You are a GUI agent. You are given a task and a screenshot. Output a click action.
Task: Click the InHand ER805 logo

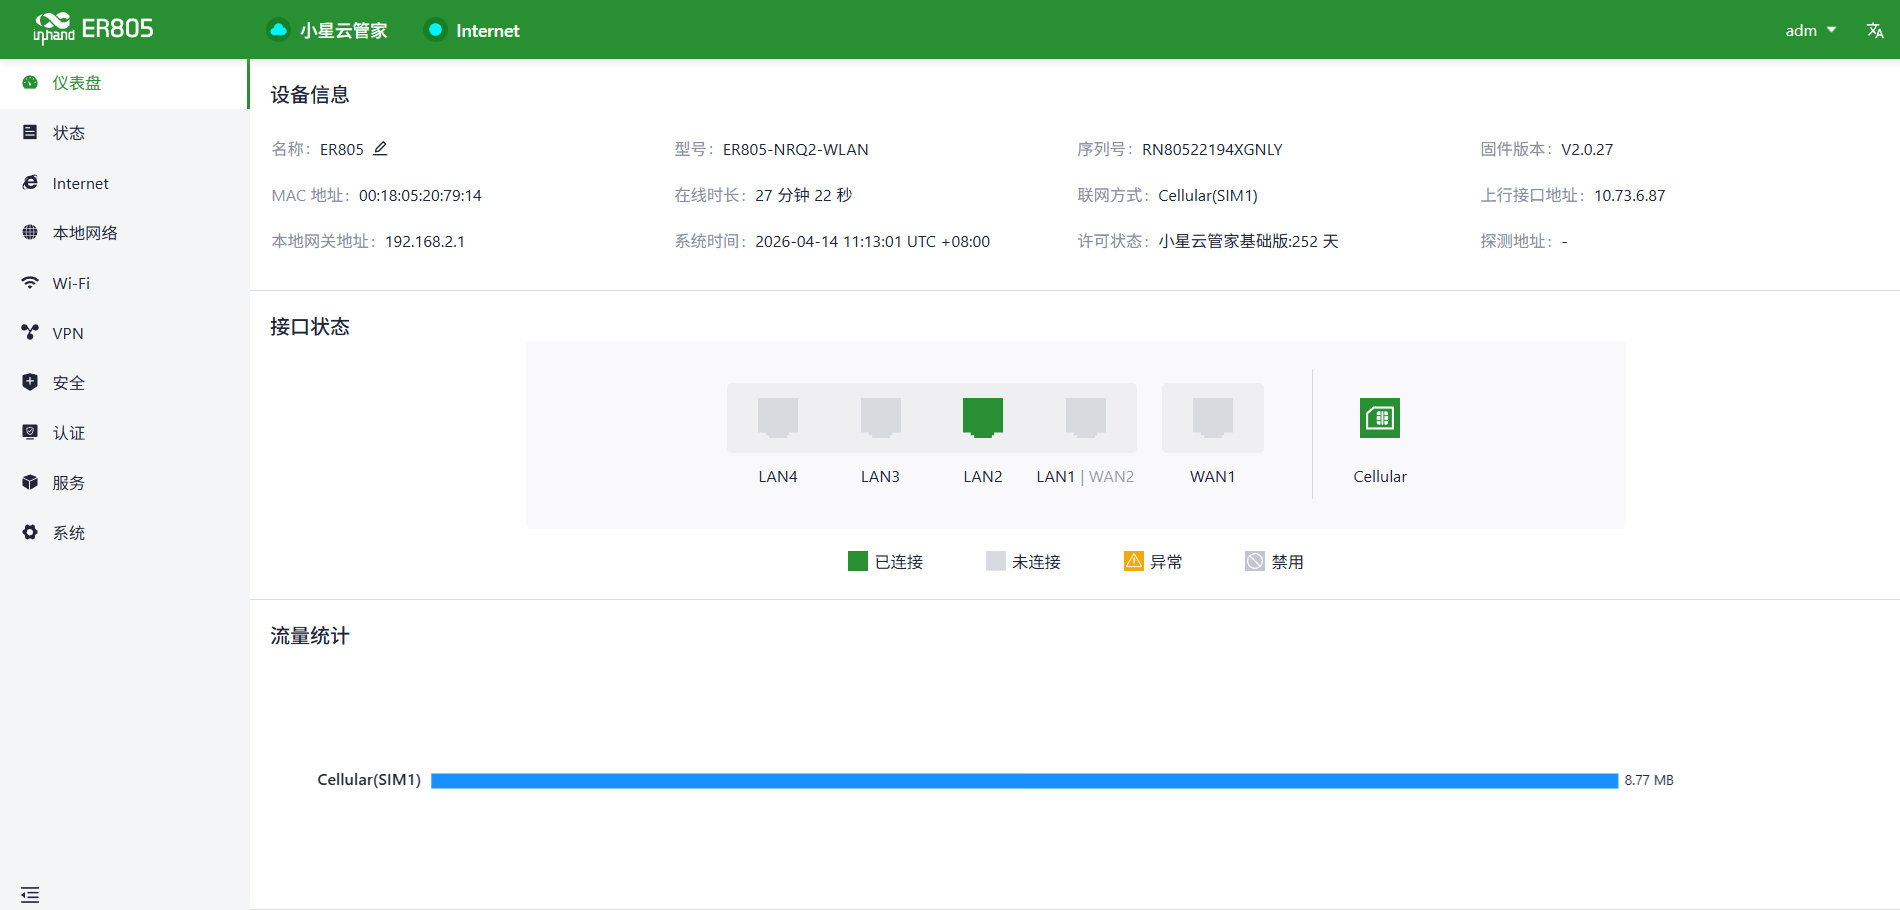point(93,29)
